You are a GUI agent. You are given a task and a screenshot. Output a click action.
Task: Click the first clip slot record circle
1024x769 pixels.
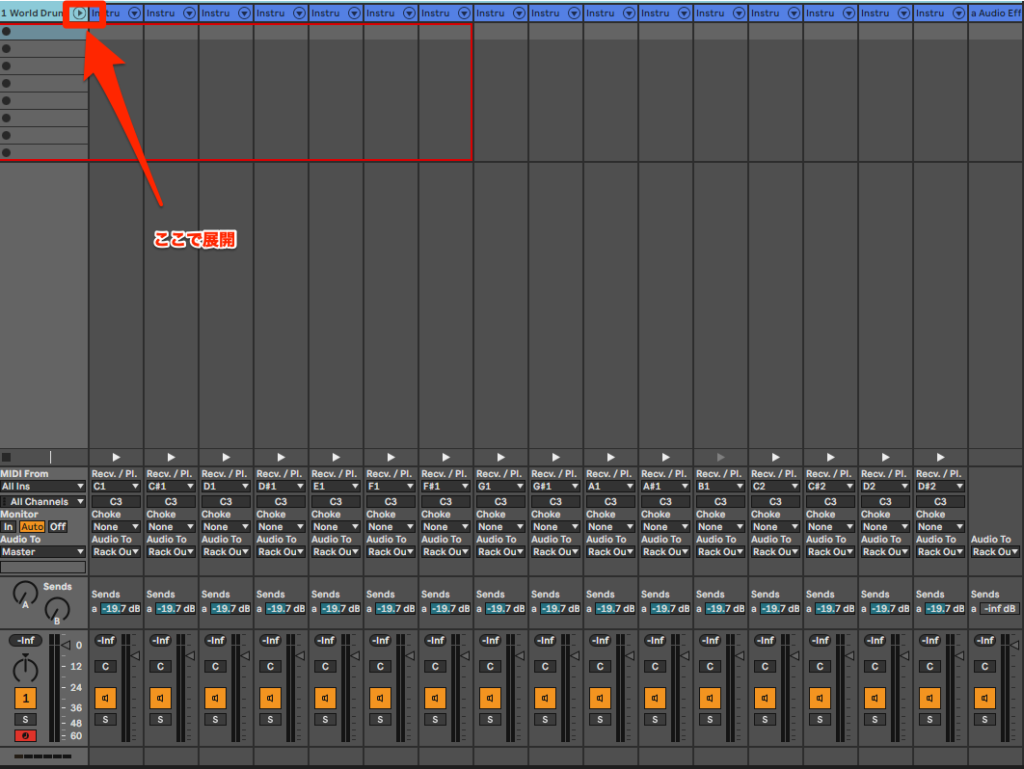pyautogui.click(x=7, y=31)
